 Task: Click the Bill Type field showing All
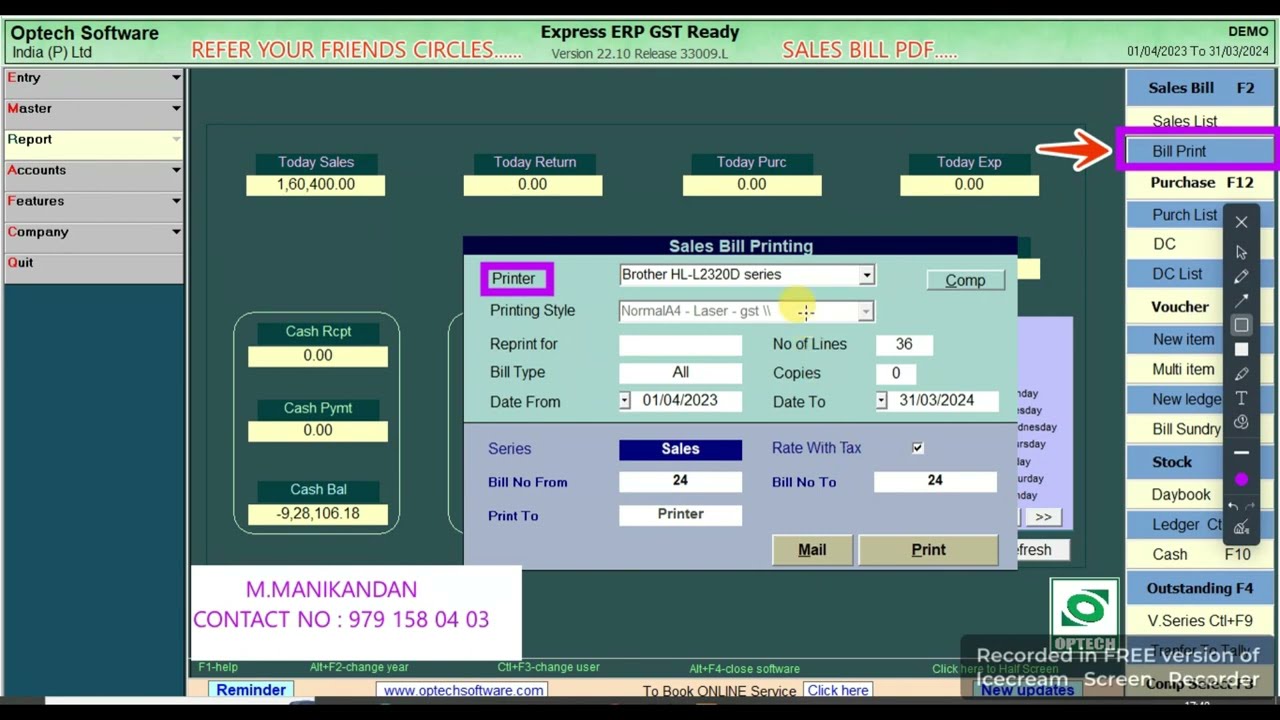[680, 373]
